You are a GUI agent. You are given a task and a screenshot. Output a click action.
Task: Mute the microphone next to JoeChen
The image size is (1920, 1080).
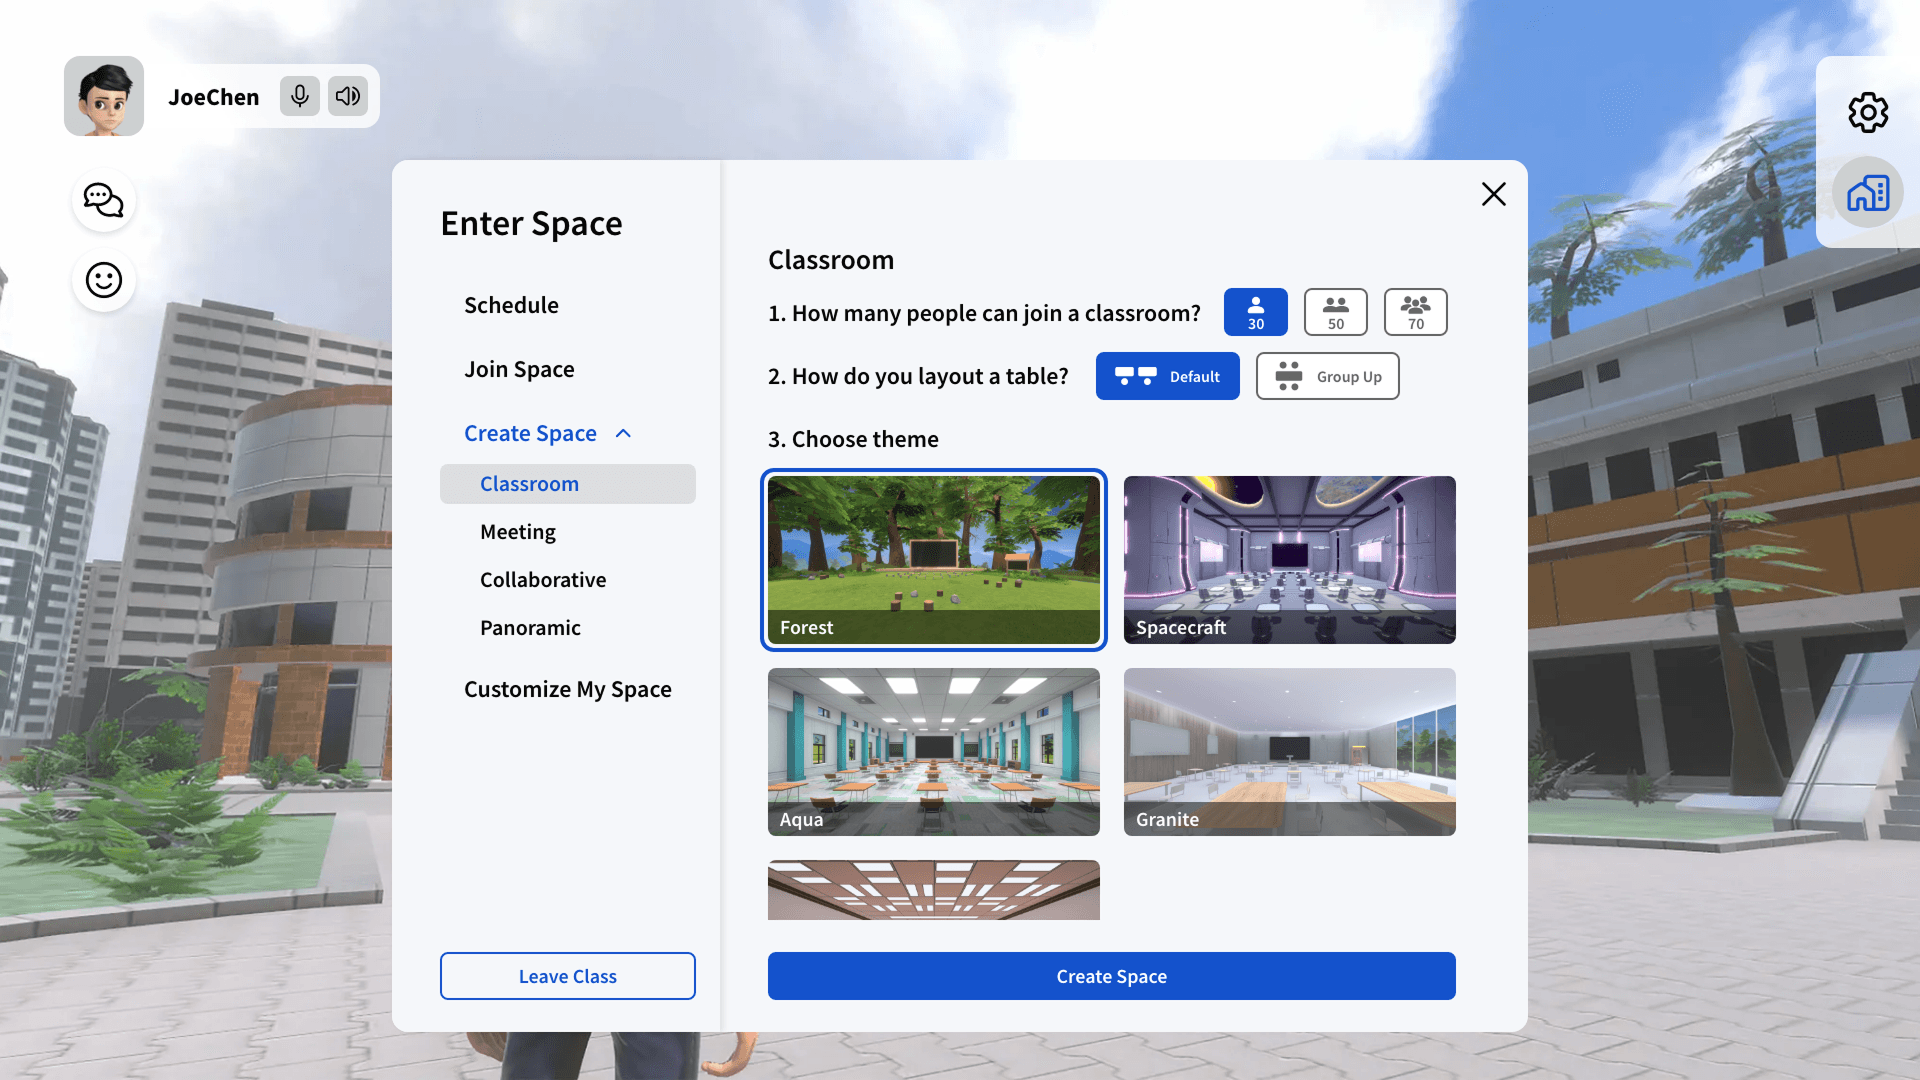(299, 96)
